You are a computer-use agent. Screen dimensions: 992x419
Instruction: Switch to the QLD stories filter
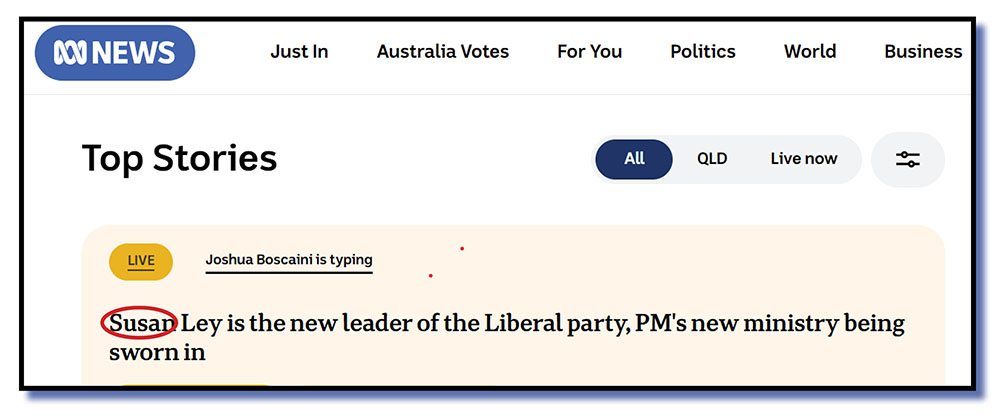tap(712, 159)
